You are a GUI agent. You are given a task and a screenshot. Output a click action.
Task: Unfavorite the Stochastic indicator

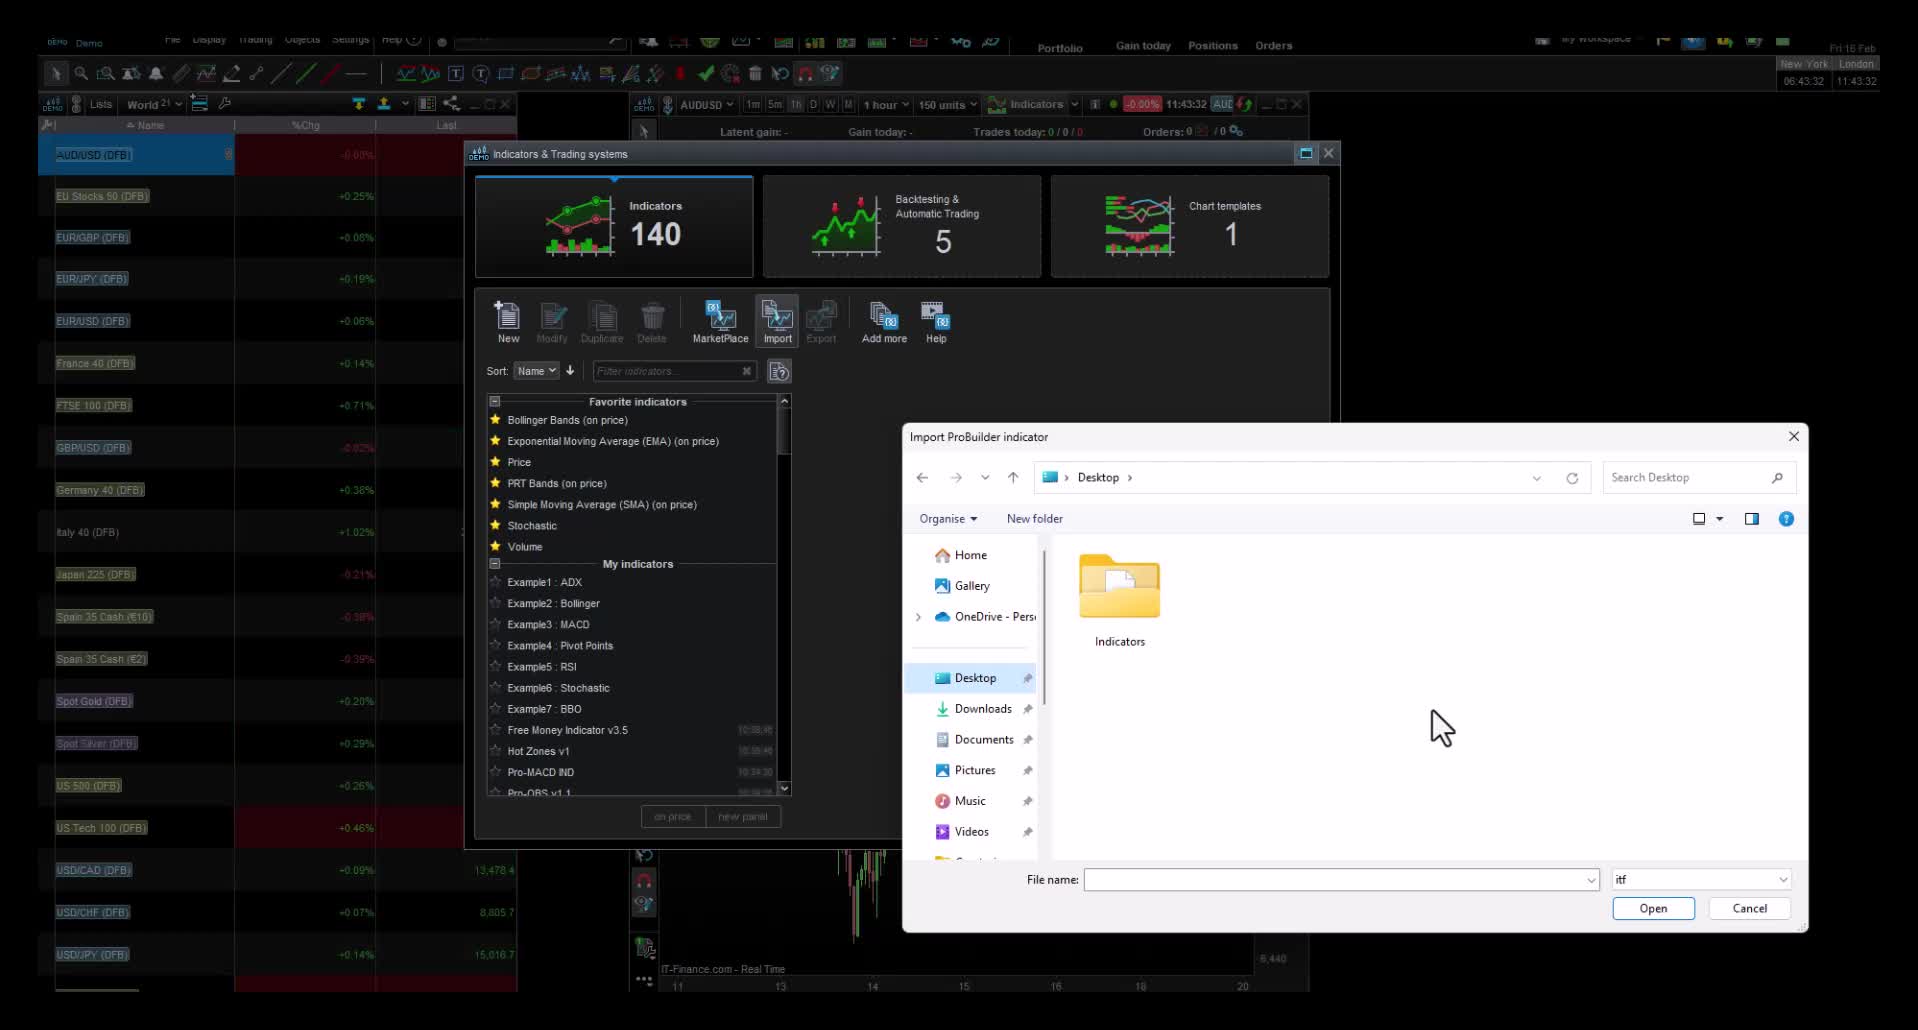pos(496,525)
